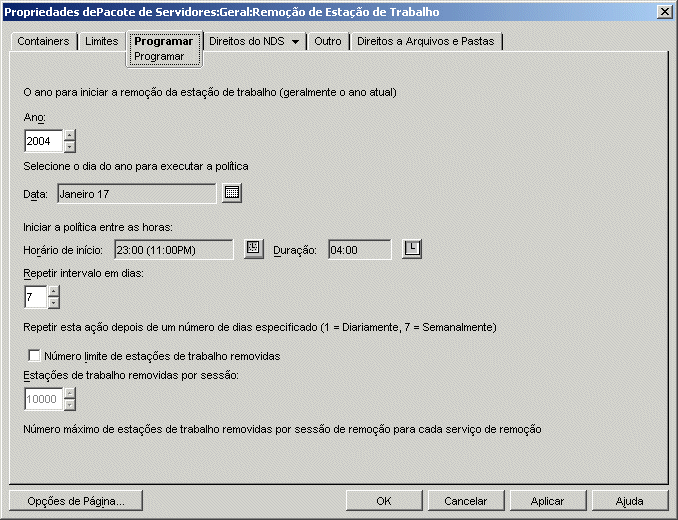Viewport: 678px width, 520px height.
Task: Click the 'Repetir intervalo em dias' label
Action: click(83, 273)
